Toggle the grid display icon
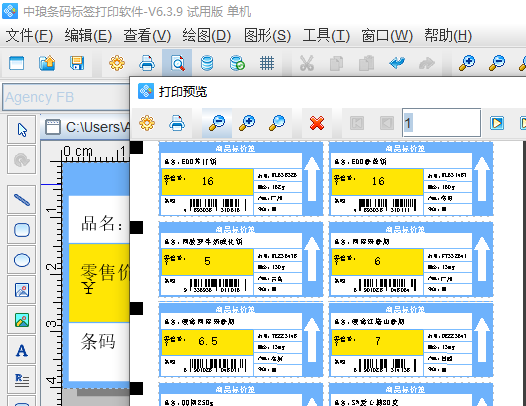This screenshot has width=526, height=406. (267, 63)
